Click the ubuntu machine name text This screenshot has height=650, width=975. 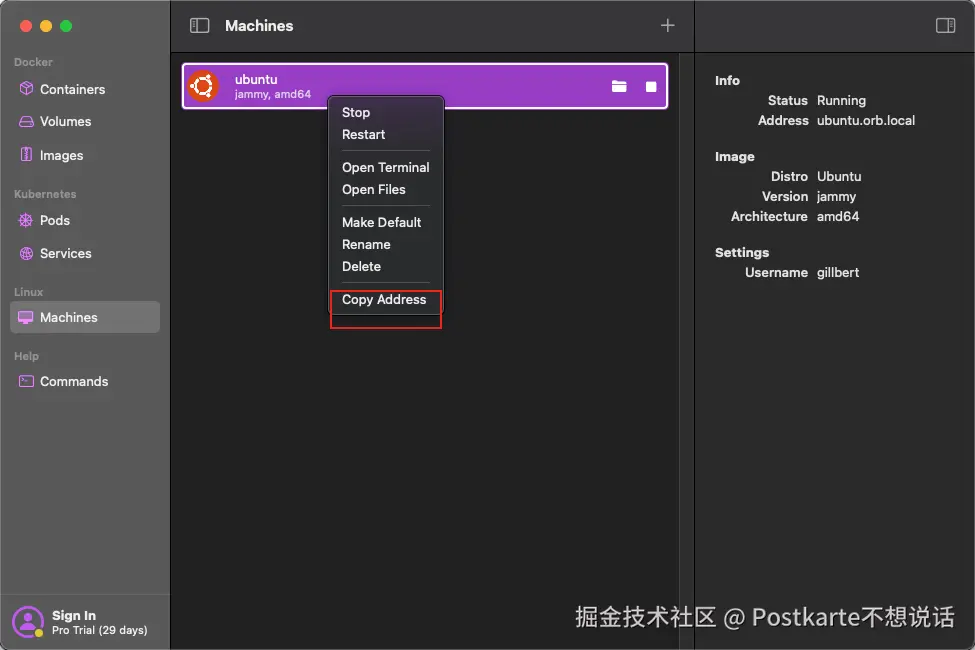click(256, 80)
